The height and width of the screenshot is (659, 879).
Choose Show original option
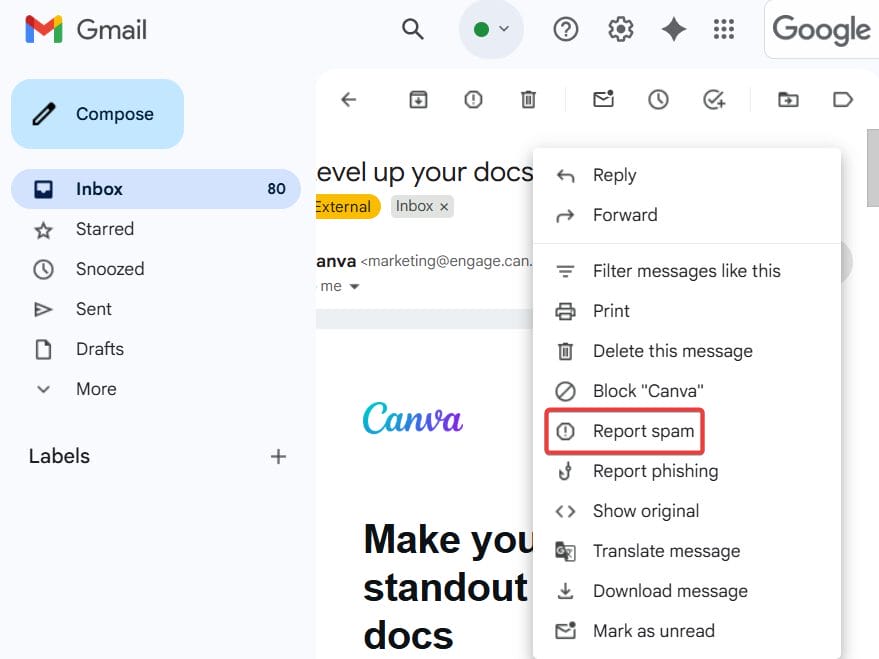click(687, 511)
